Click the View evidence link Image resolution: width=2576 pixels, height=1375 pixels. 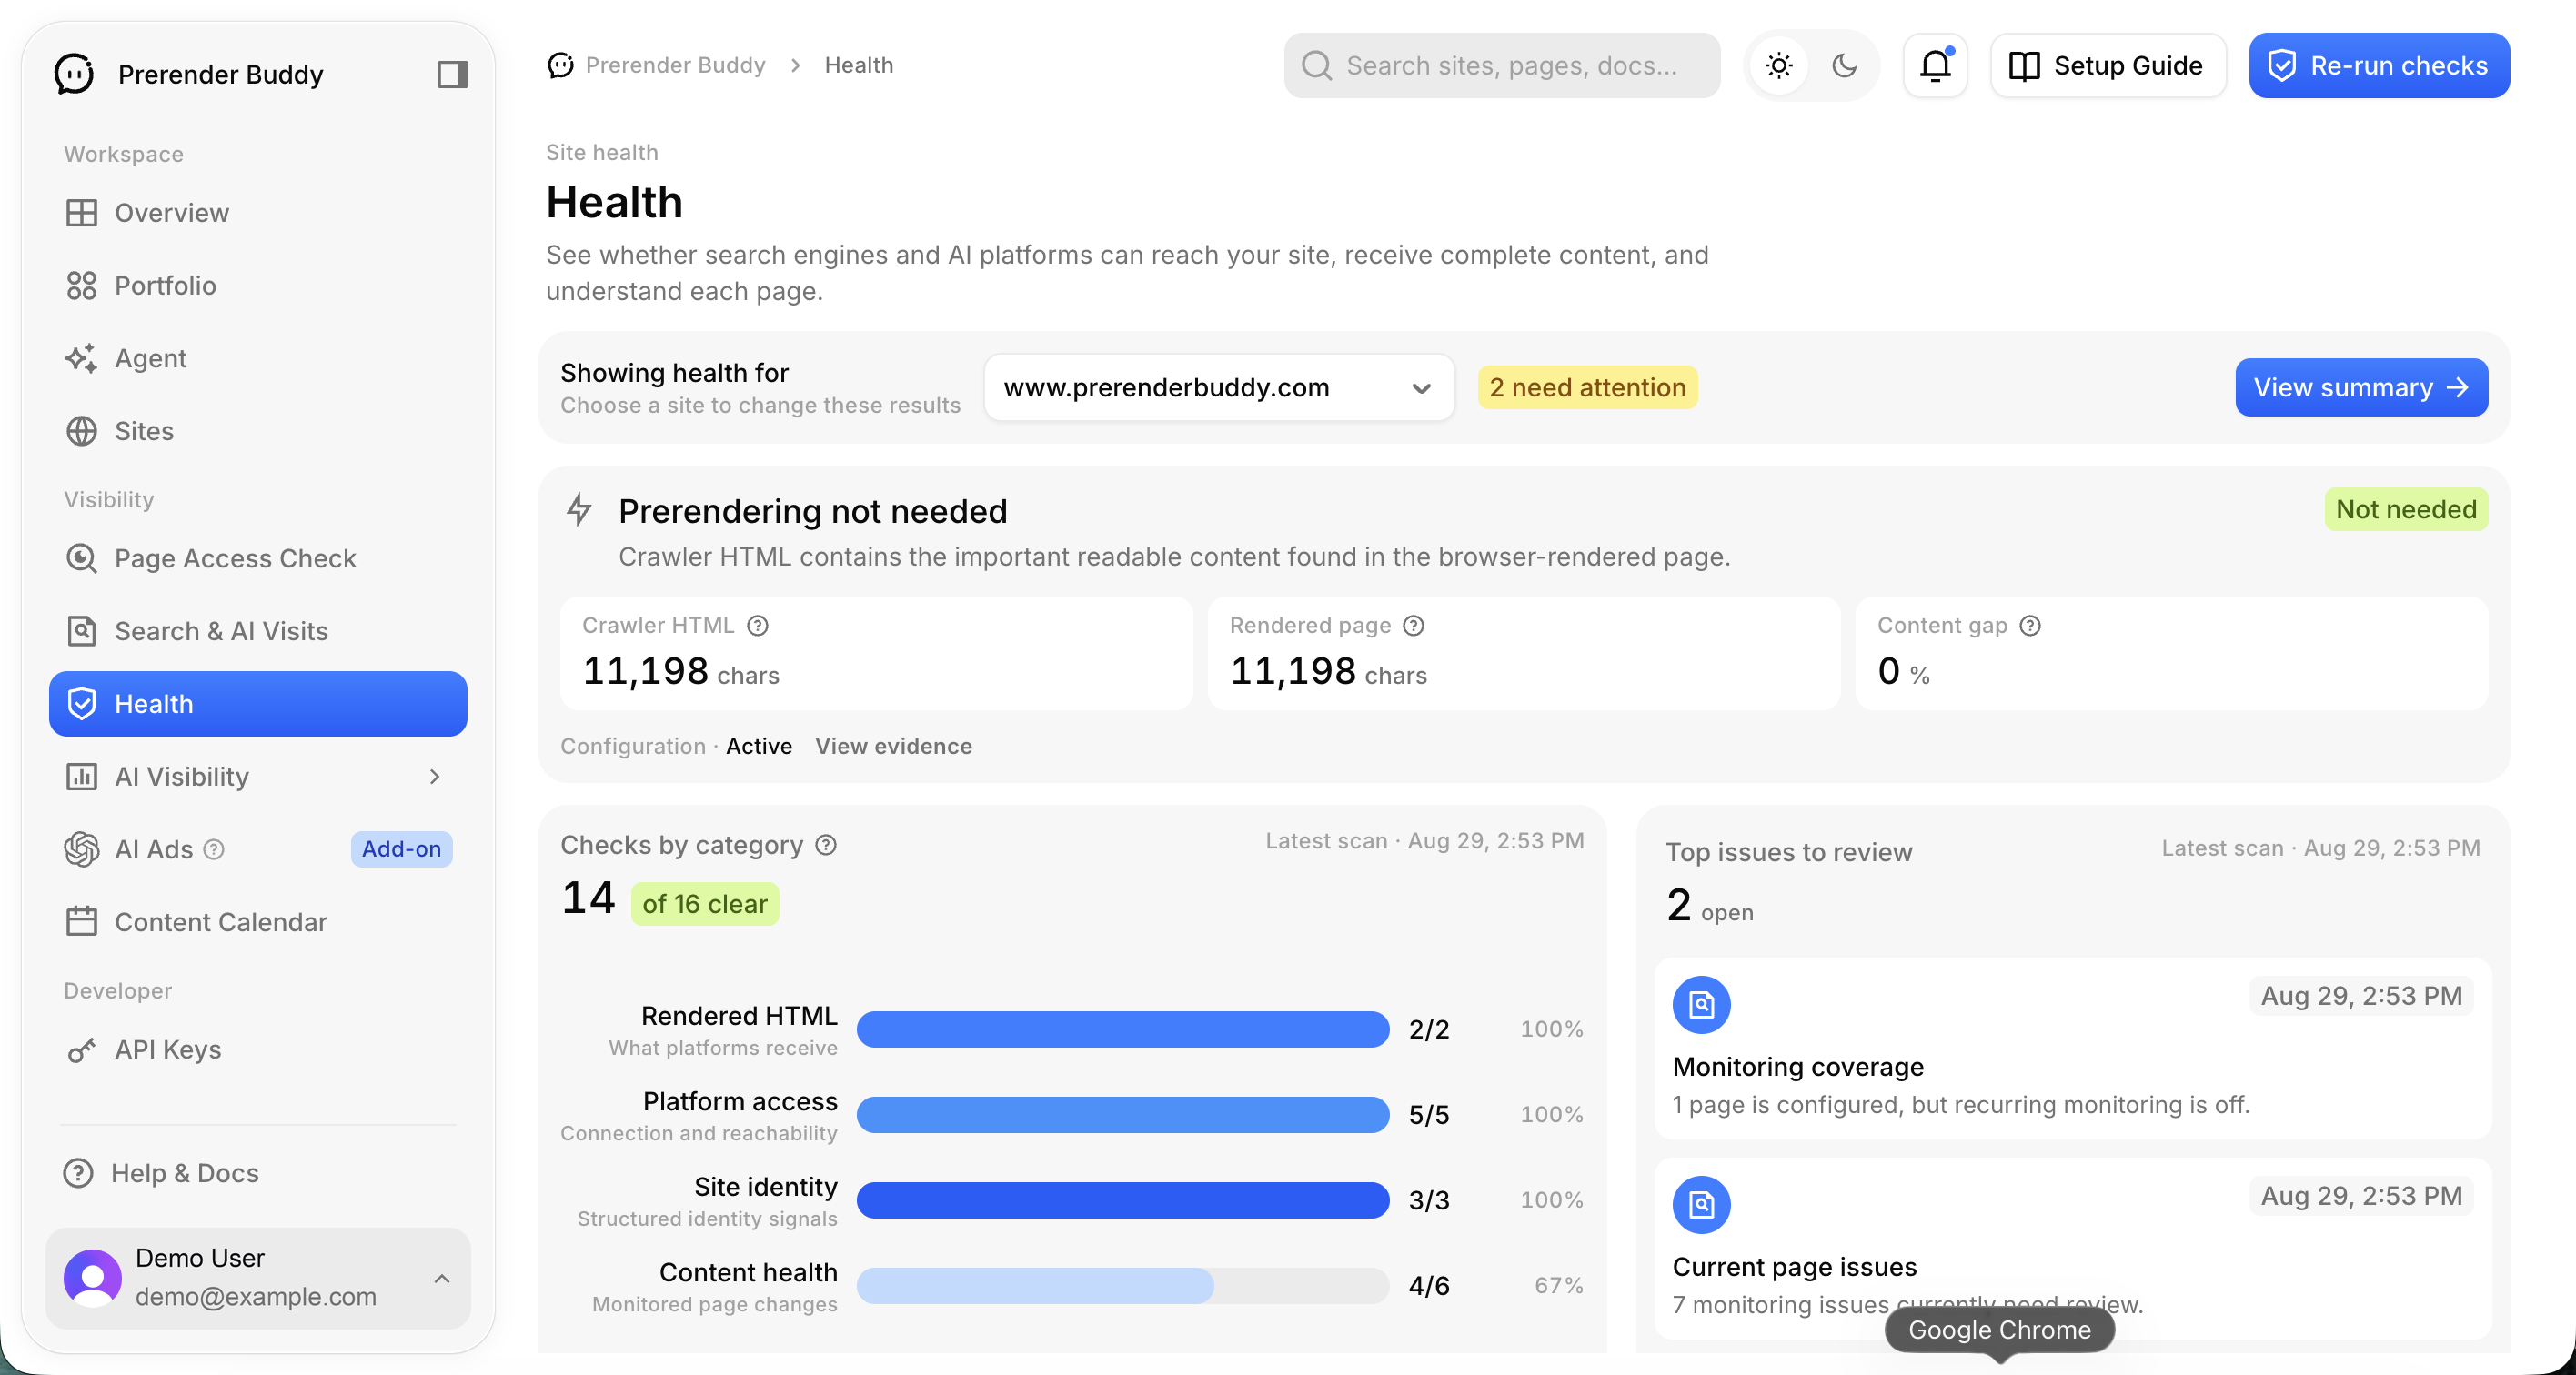pos(893,746)
